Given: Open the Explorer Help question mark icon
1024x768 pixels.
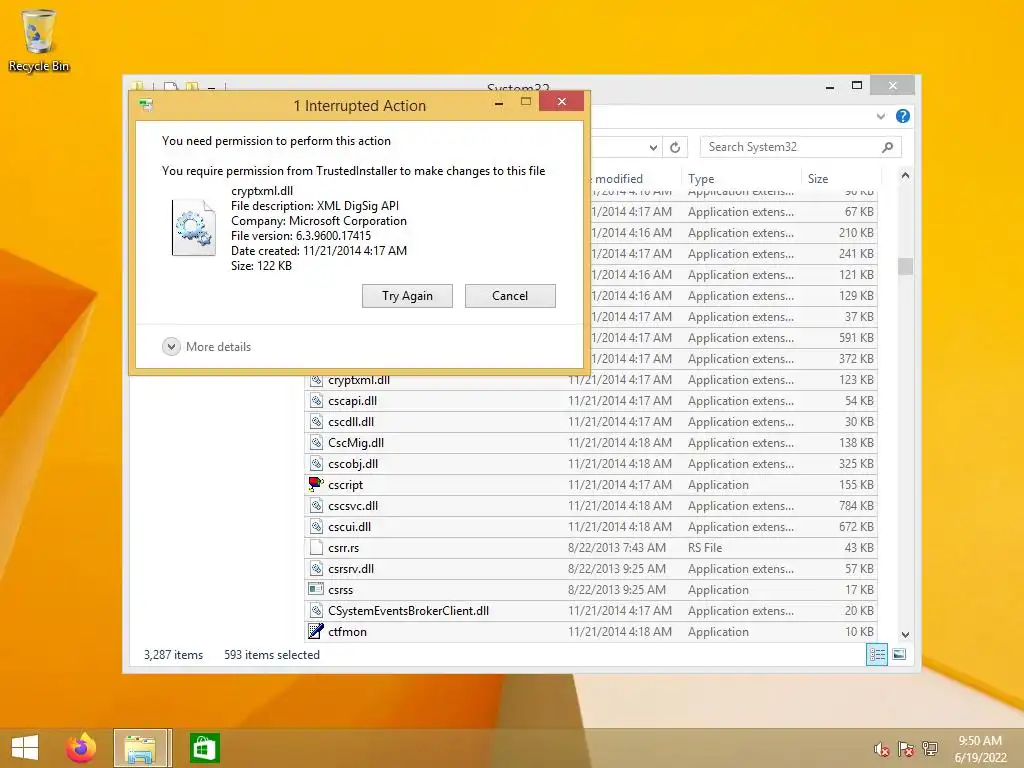Looking at the screenshot, I should pyautogui.click(x=903, y=116).
